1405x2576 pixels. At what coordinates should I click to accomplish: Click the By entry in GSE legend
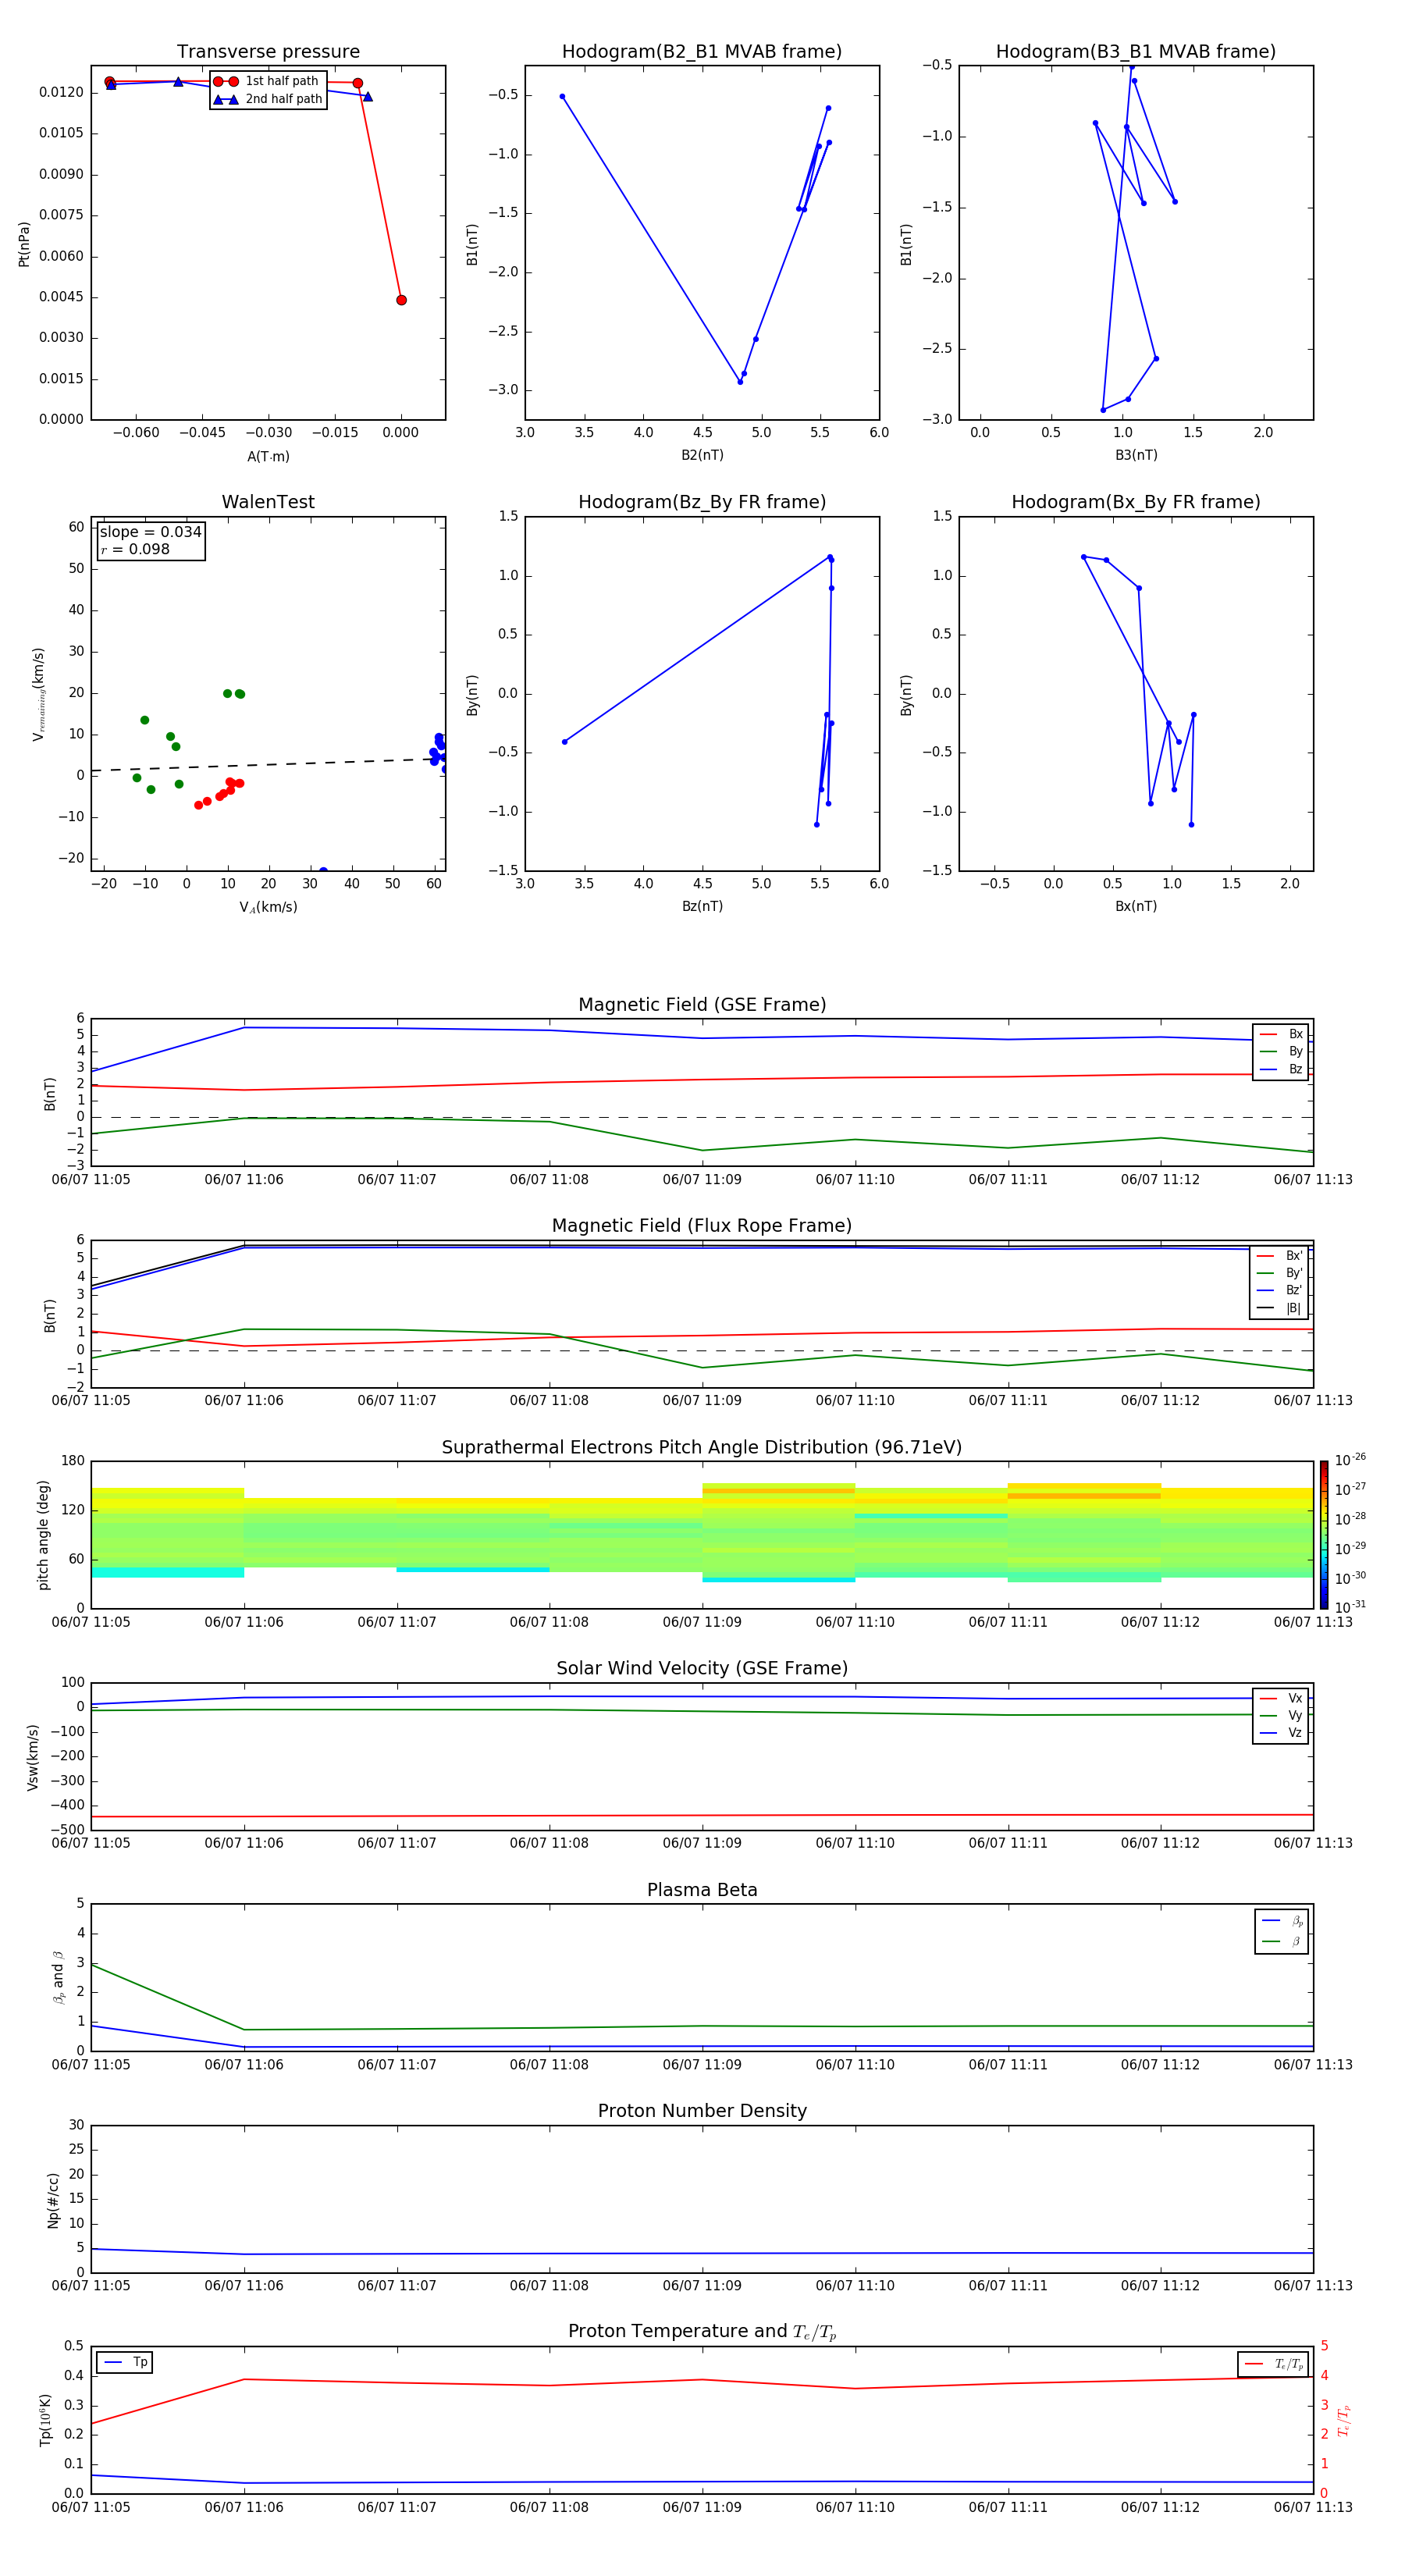pyautogui.click(x=1282, y=1051)
